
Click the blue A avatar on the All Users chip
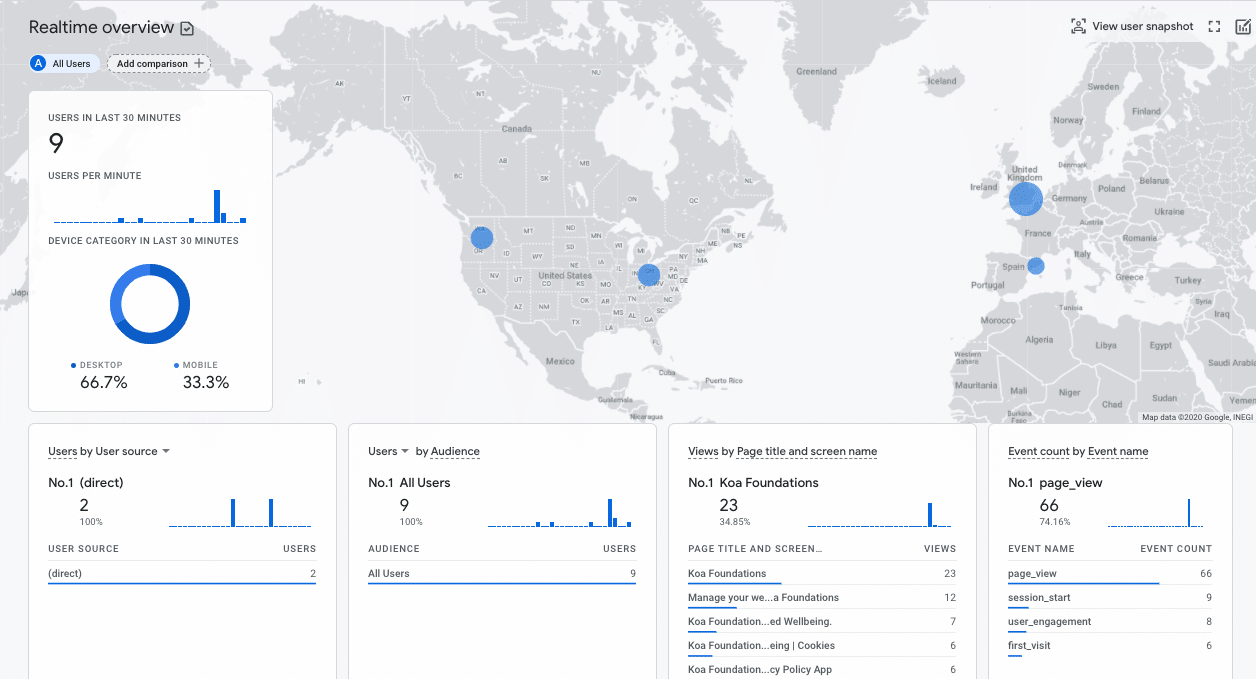pos(37,63)
